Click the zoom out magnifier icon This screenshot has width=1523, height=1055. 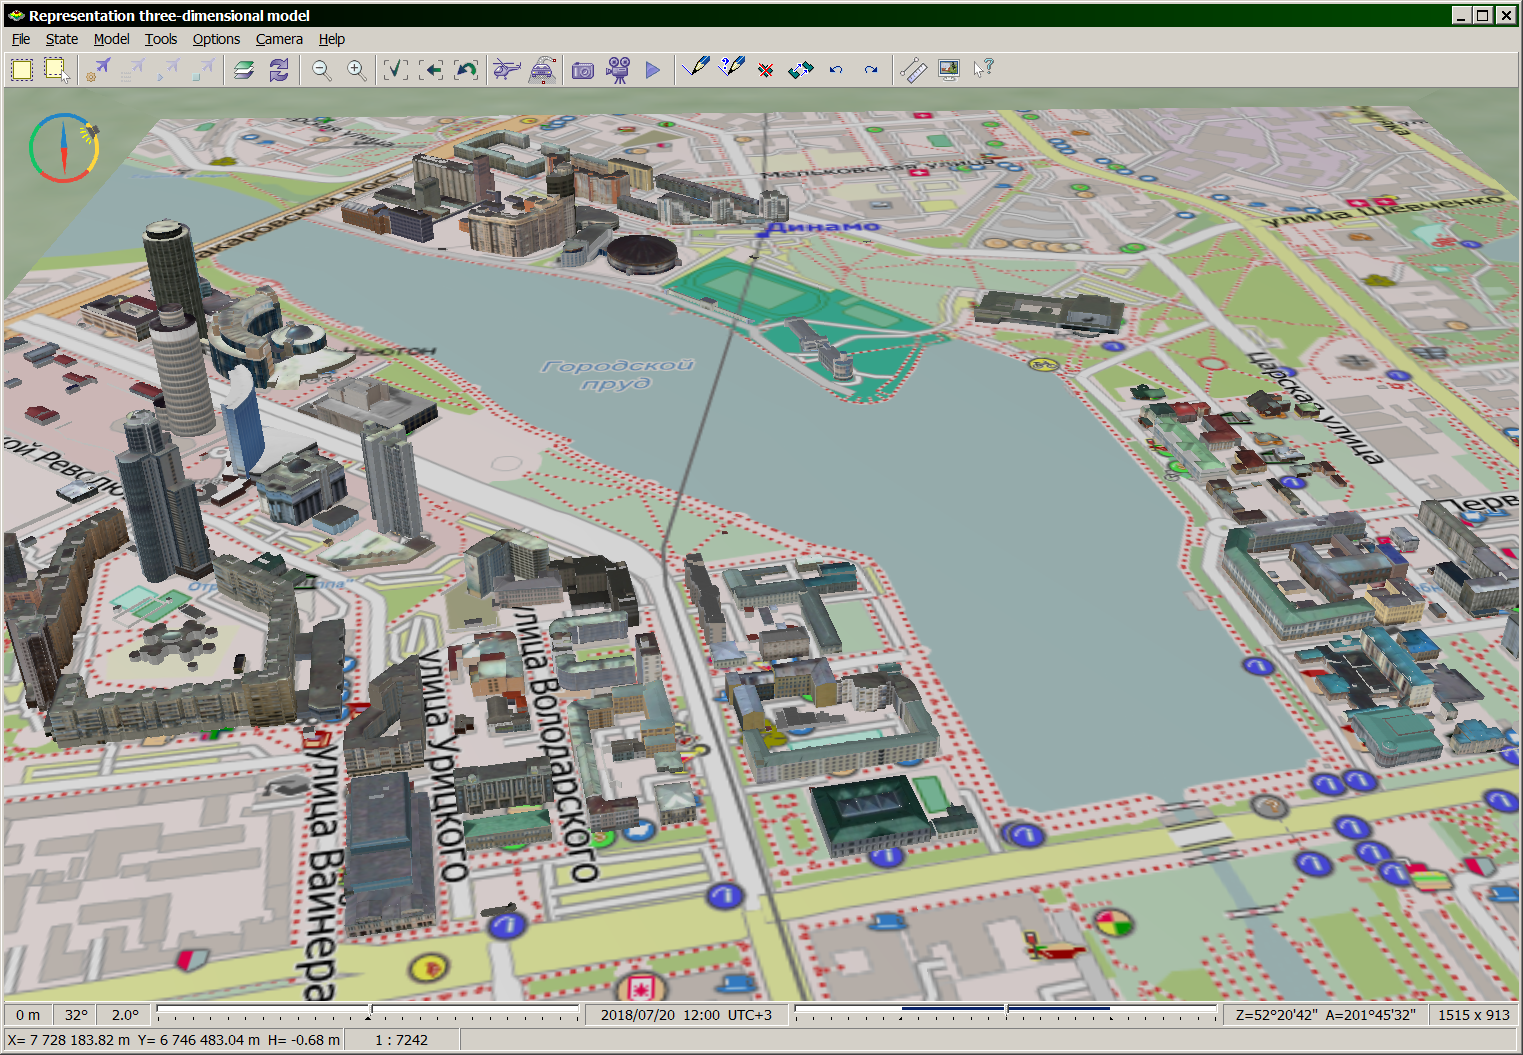click(x=321, y=69)
